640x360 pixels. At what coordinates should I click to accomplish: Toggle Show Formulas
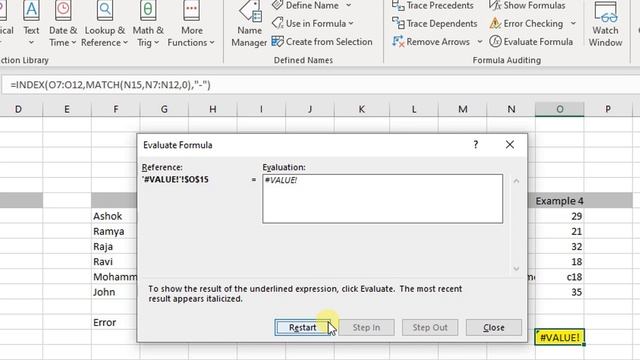(x=527, y=5)
